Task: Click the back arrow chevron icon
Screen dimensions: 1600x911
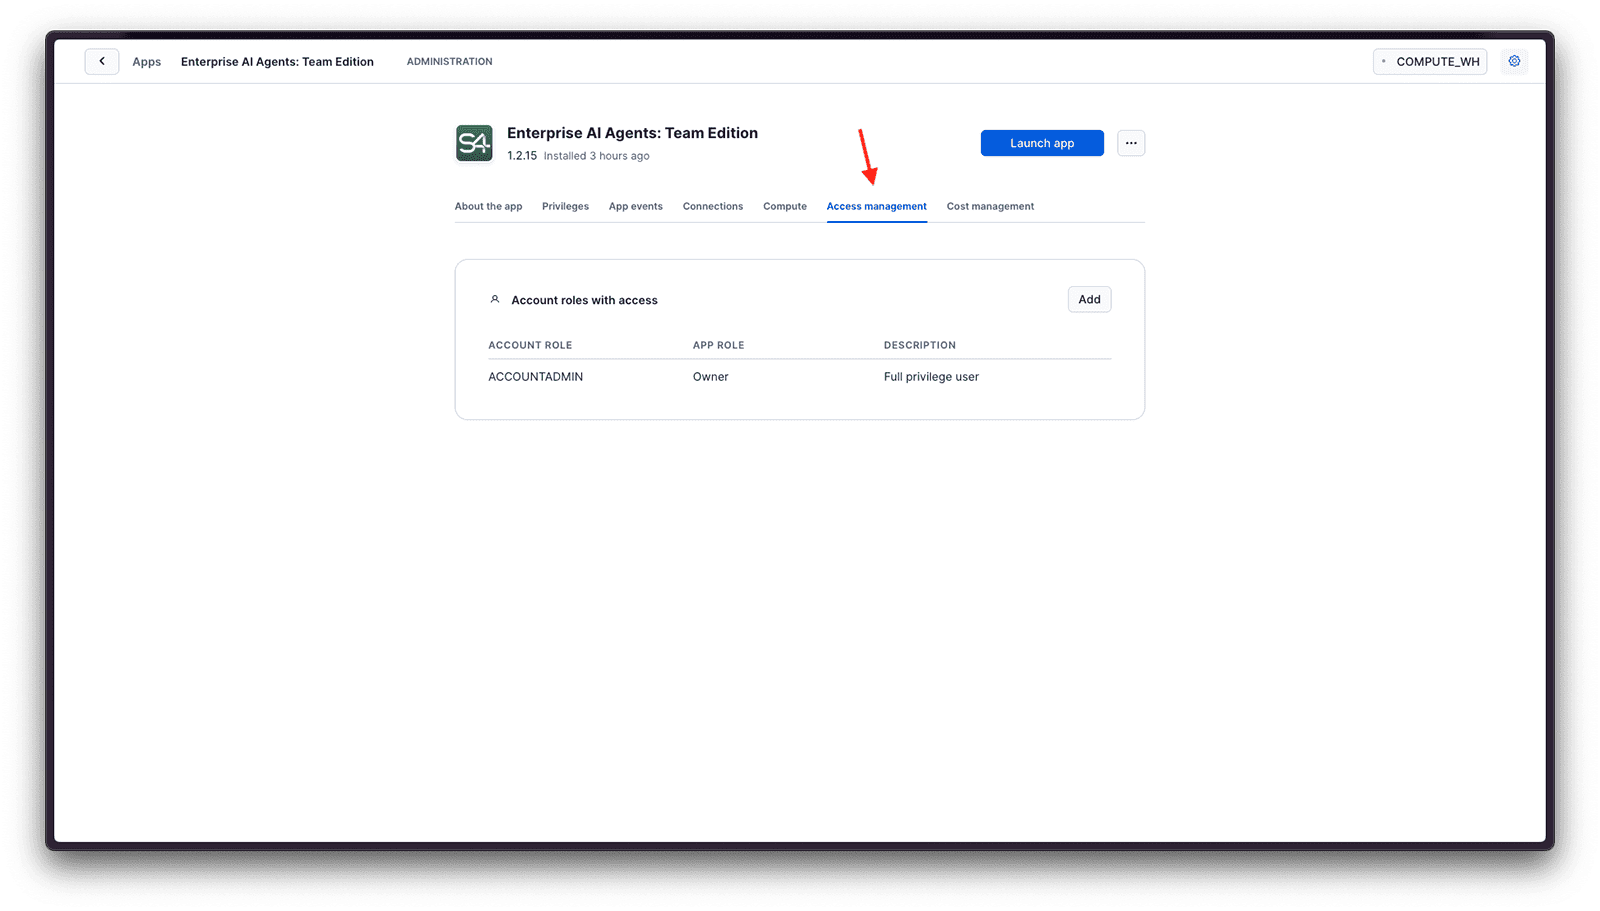Action: pos(101,61)
